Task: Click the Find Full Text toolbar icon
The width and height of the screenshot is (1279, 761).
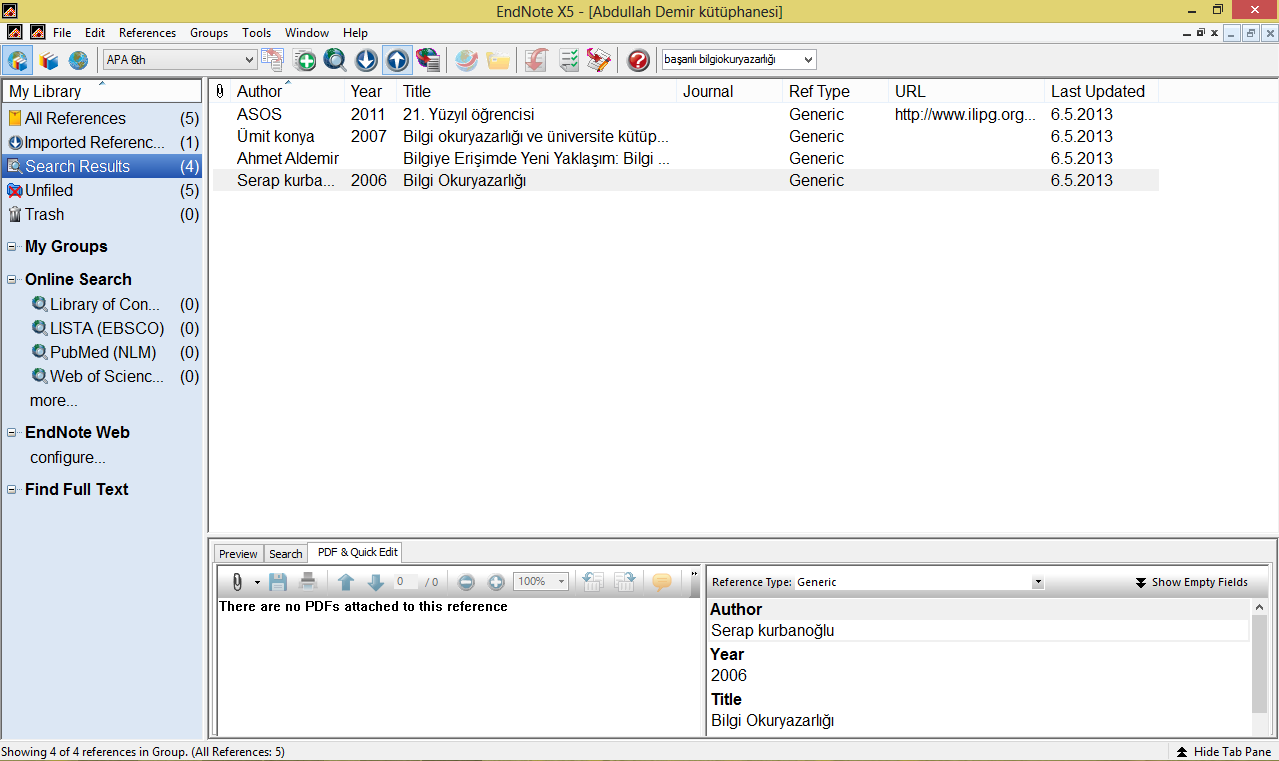Action: pos(428,60)
